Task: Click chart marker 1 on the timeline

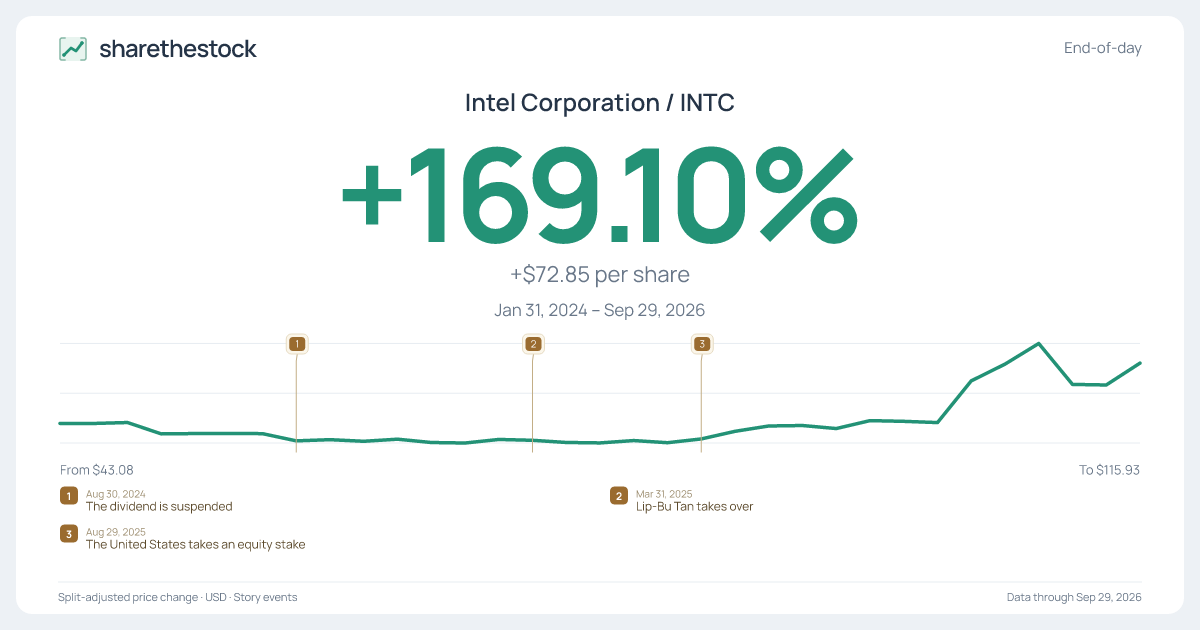Action: [x=296, y=344]
